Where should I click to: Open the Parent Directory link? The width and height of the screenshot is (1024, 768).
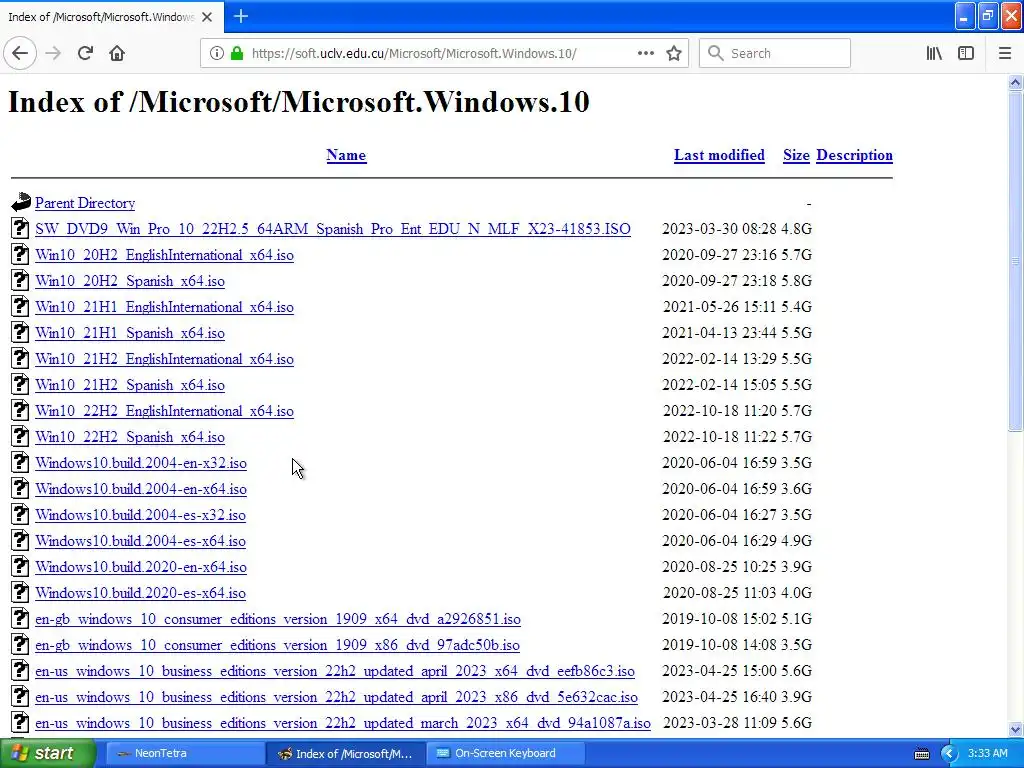(85, 203)
